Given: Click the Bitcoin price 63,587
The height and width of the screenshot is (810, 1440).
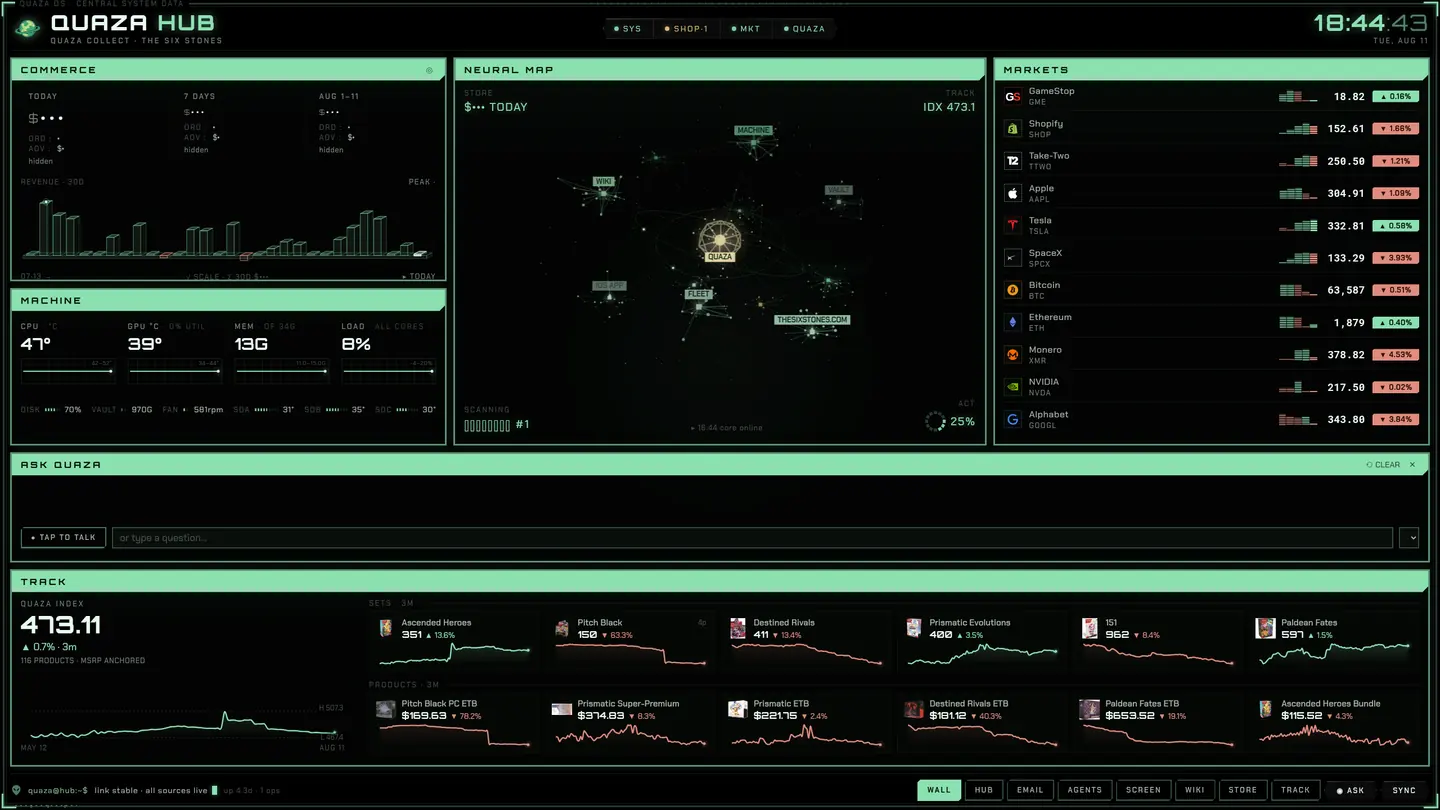Looking at the screenshot, I should point(1348,291).
